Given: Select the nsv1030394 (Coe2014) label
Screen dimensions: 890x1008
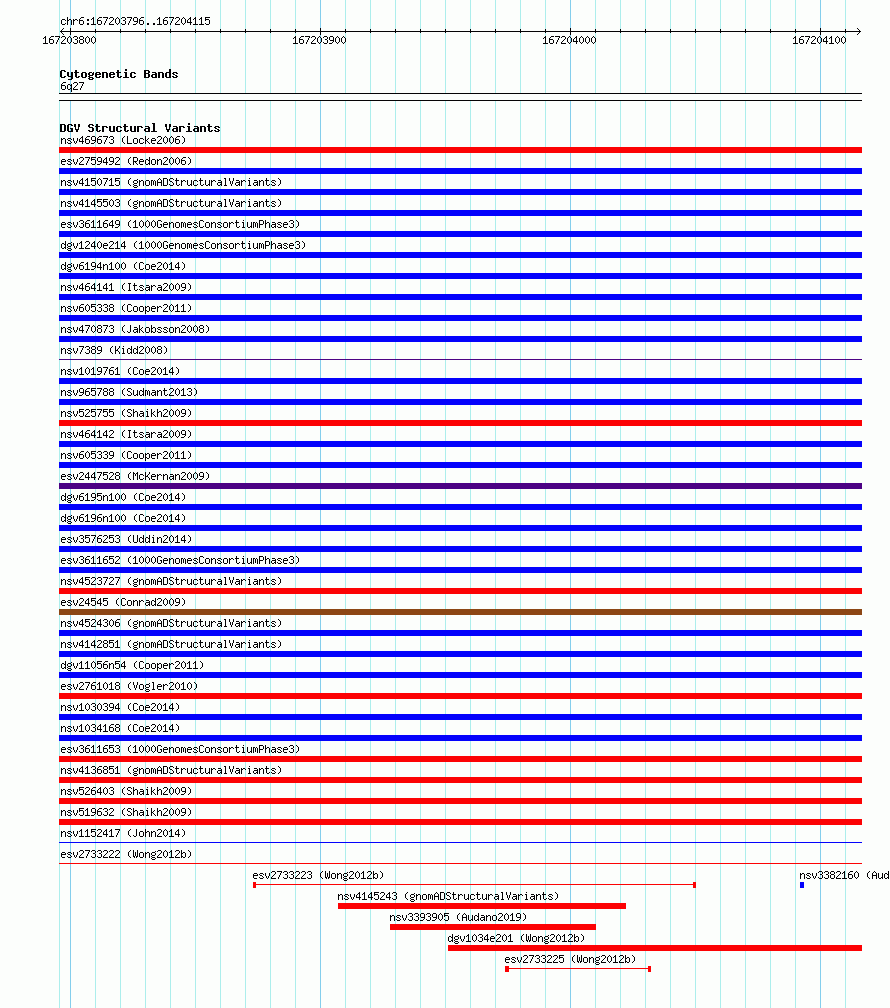Looking at the screenshot, I should click(x=120, y=707).
